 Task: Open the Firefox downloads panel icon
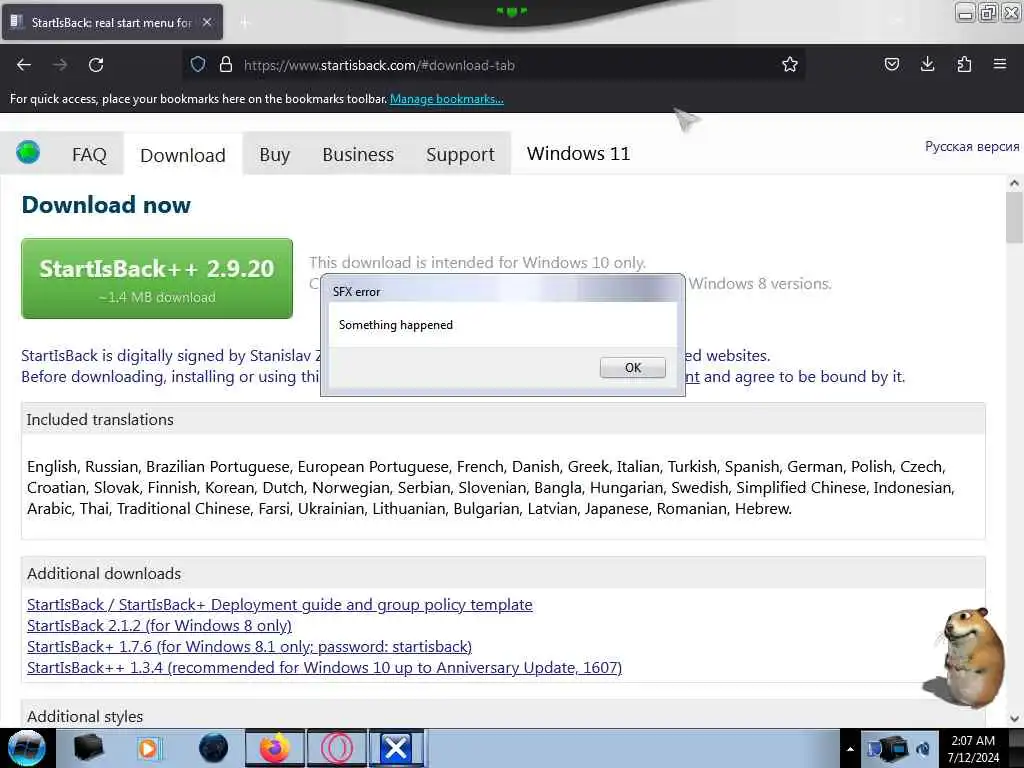[x=927, y=64]
